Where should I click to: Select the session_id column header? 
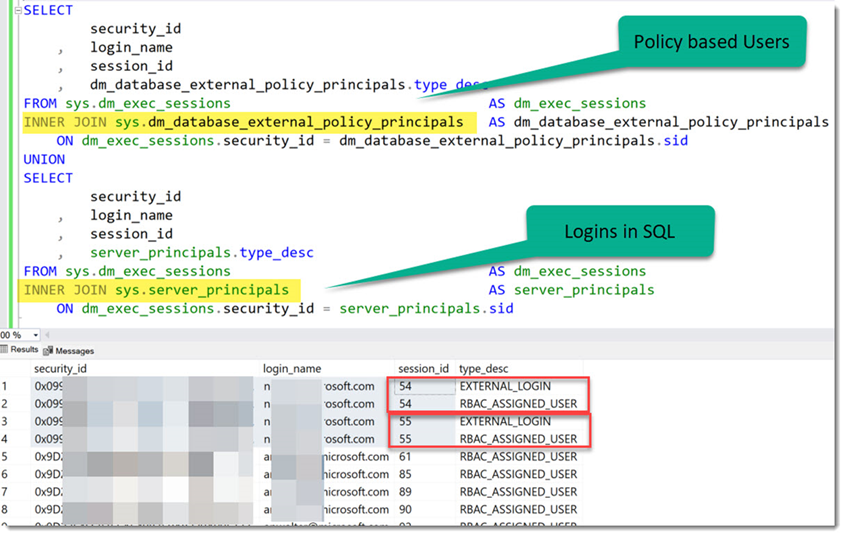(423, 368)
